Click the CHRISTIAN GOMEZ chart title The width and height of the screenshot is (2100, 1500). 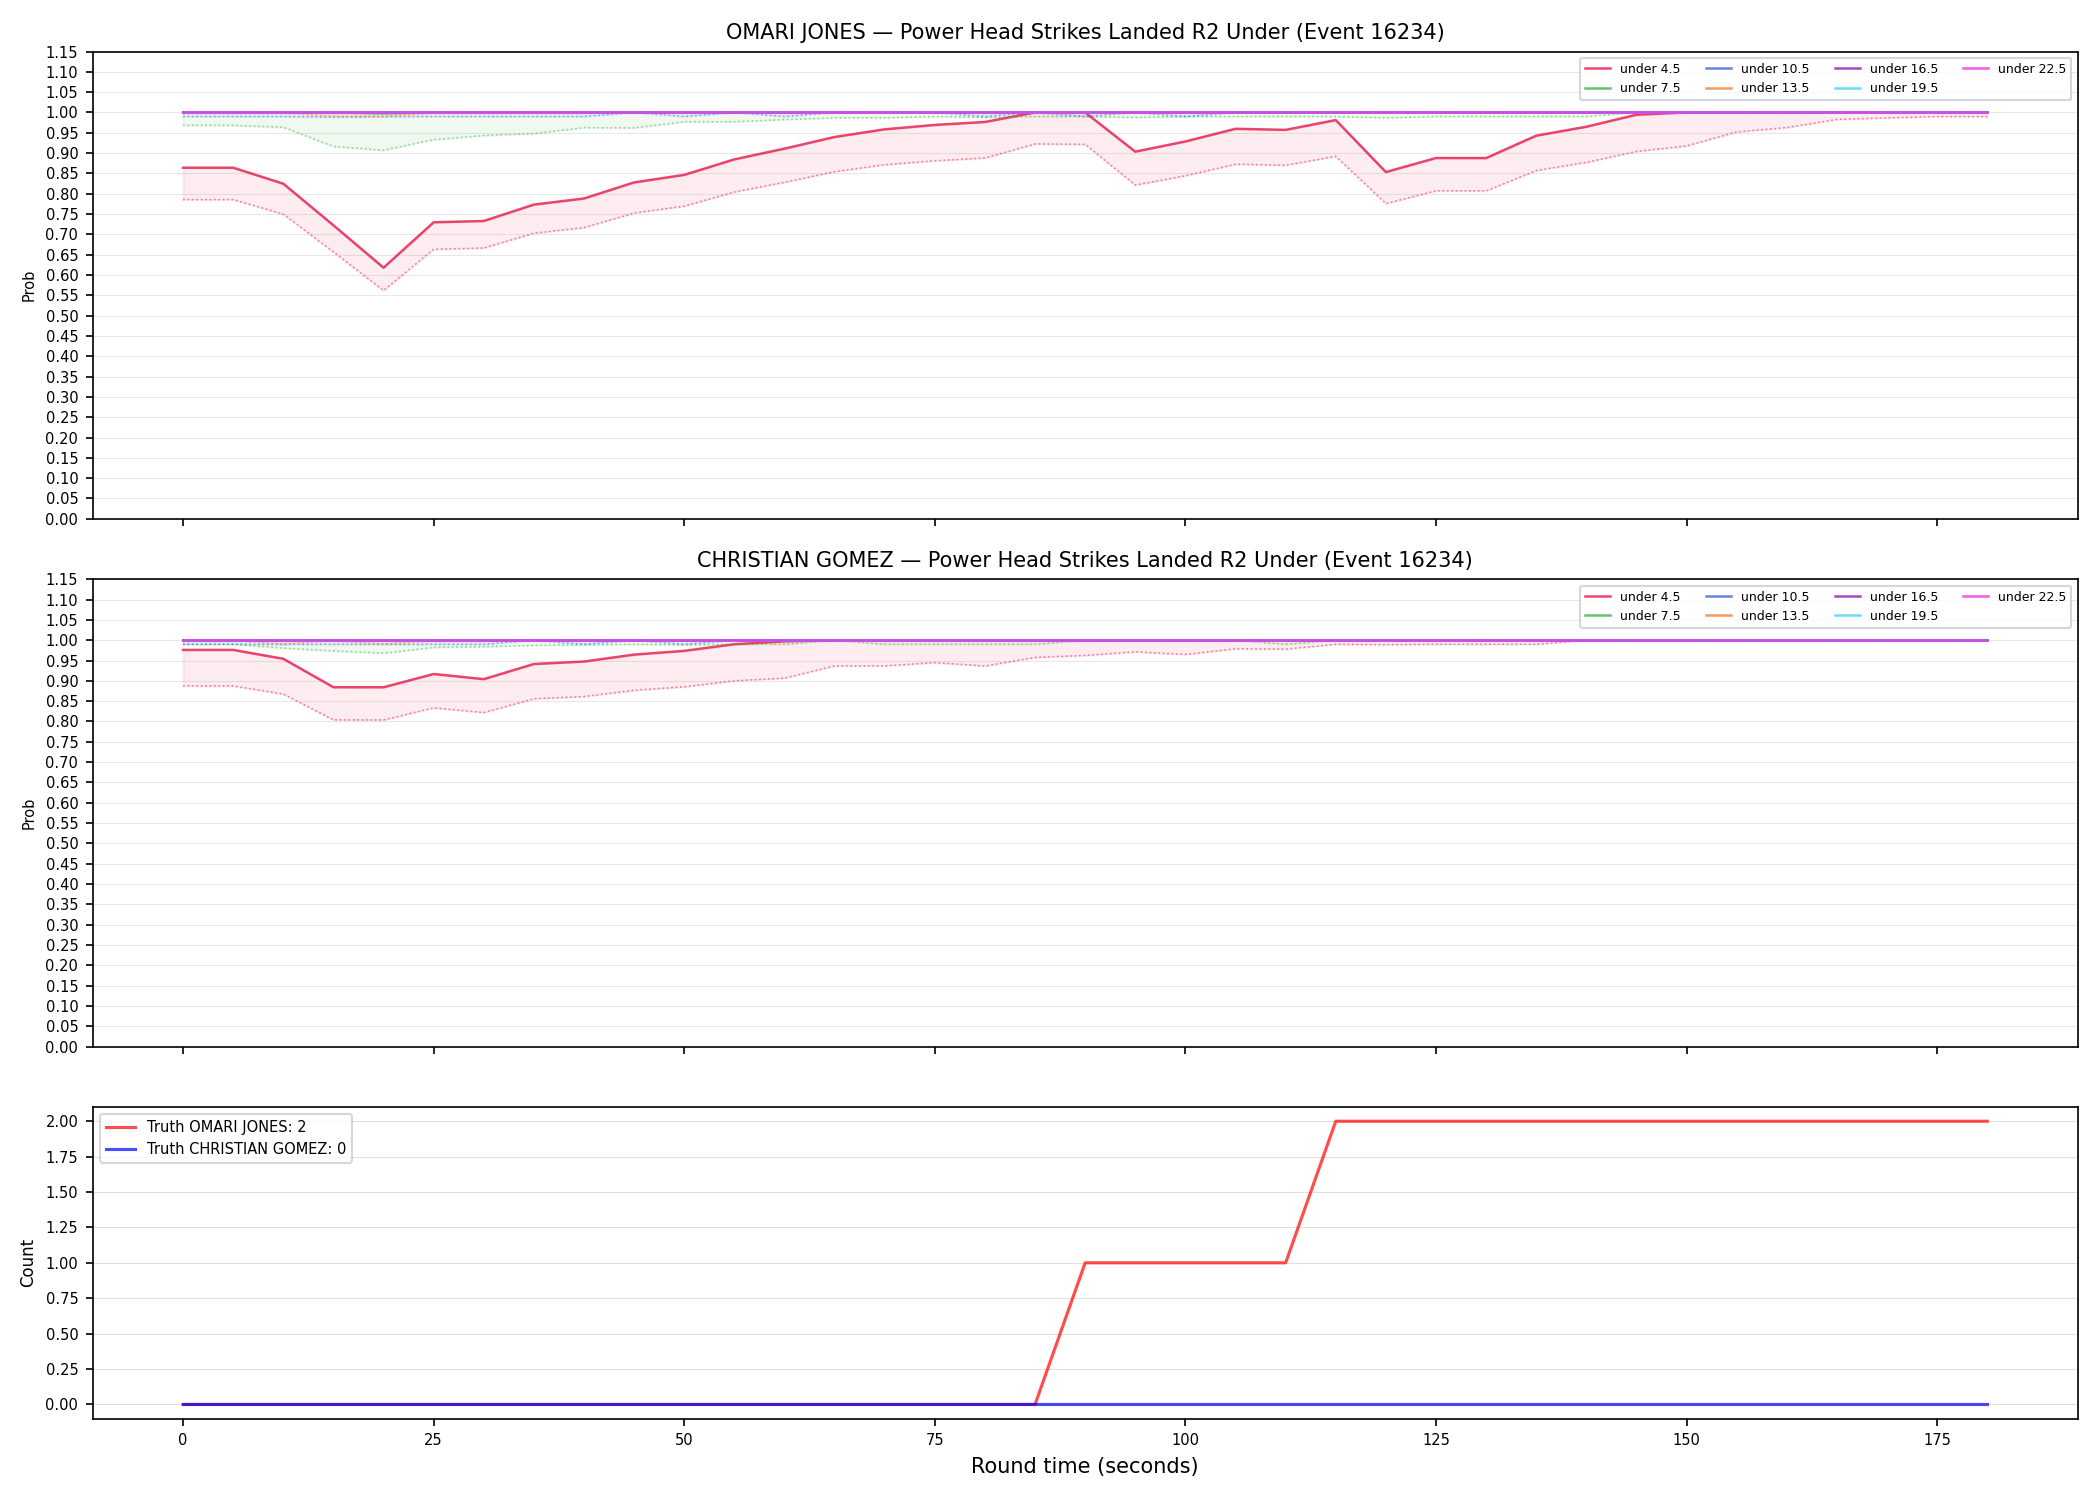[1084, 560]
